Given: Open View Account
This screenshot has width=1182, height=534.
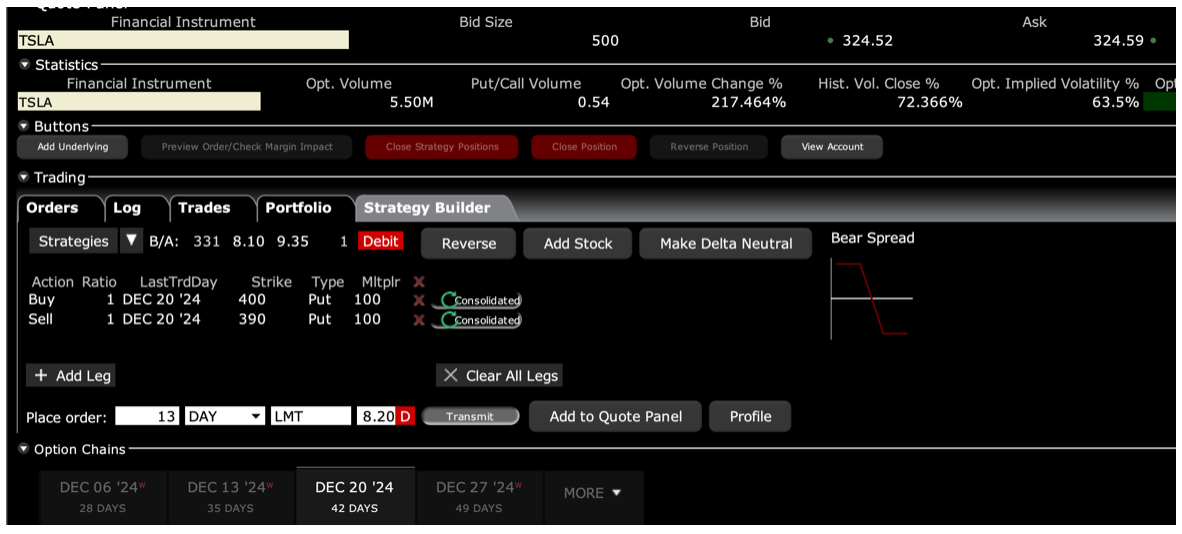Looking at the screenshot, I should coord(832,147).
